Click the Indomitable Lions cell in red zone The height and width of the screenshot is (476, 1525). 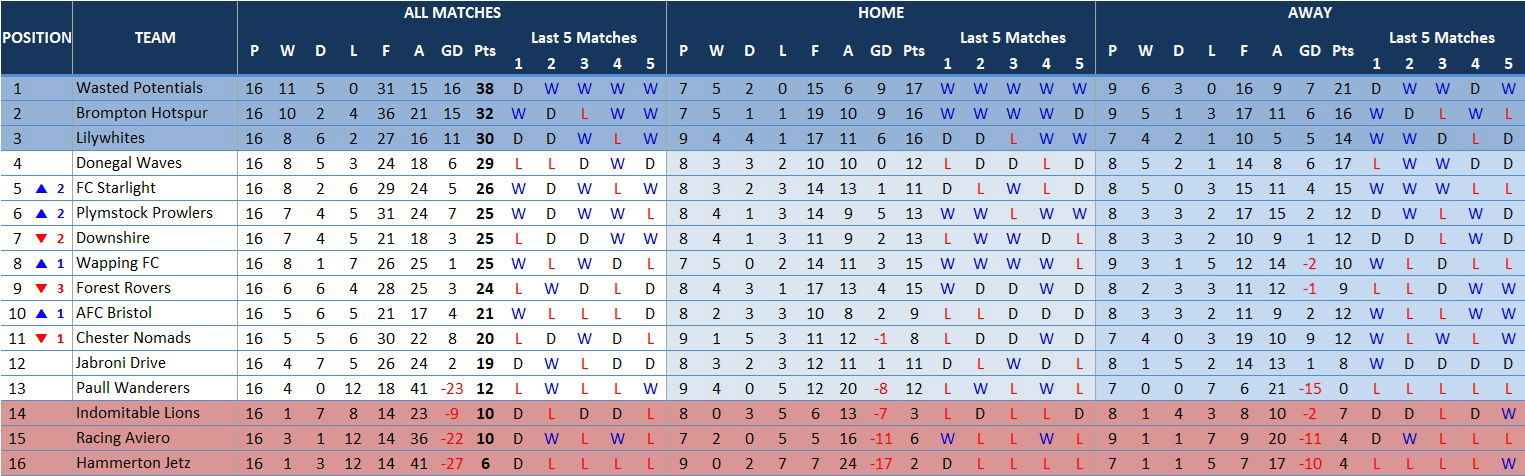[x=137, y=413]
